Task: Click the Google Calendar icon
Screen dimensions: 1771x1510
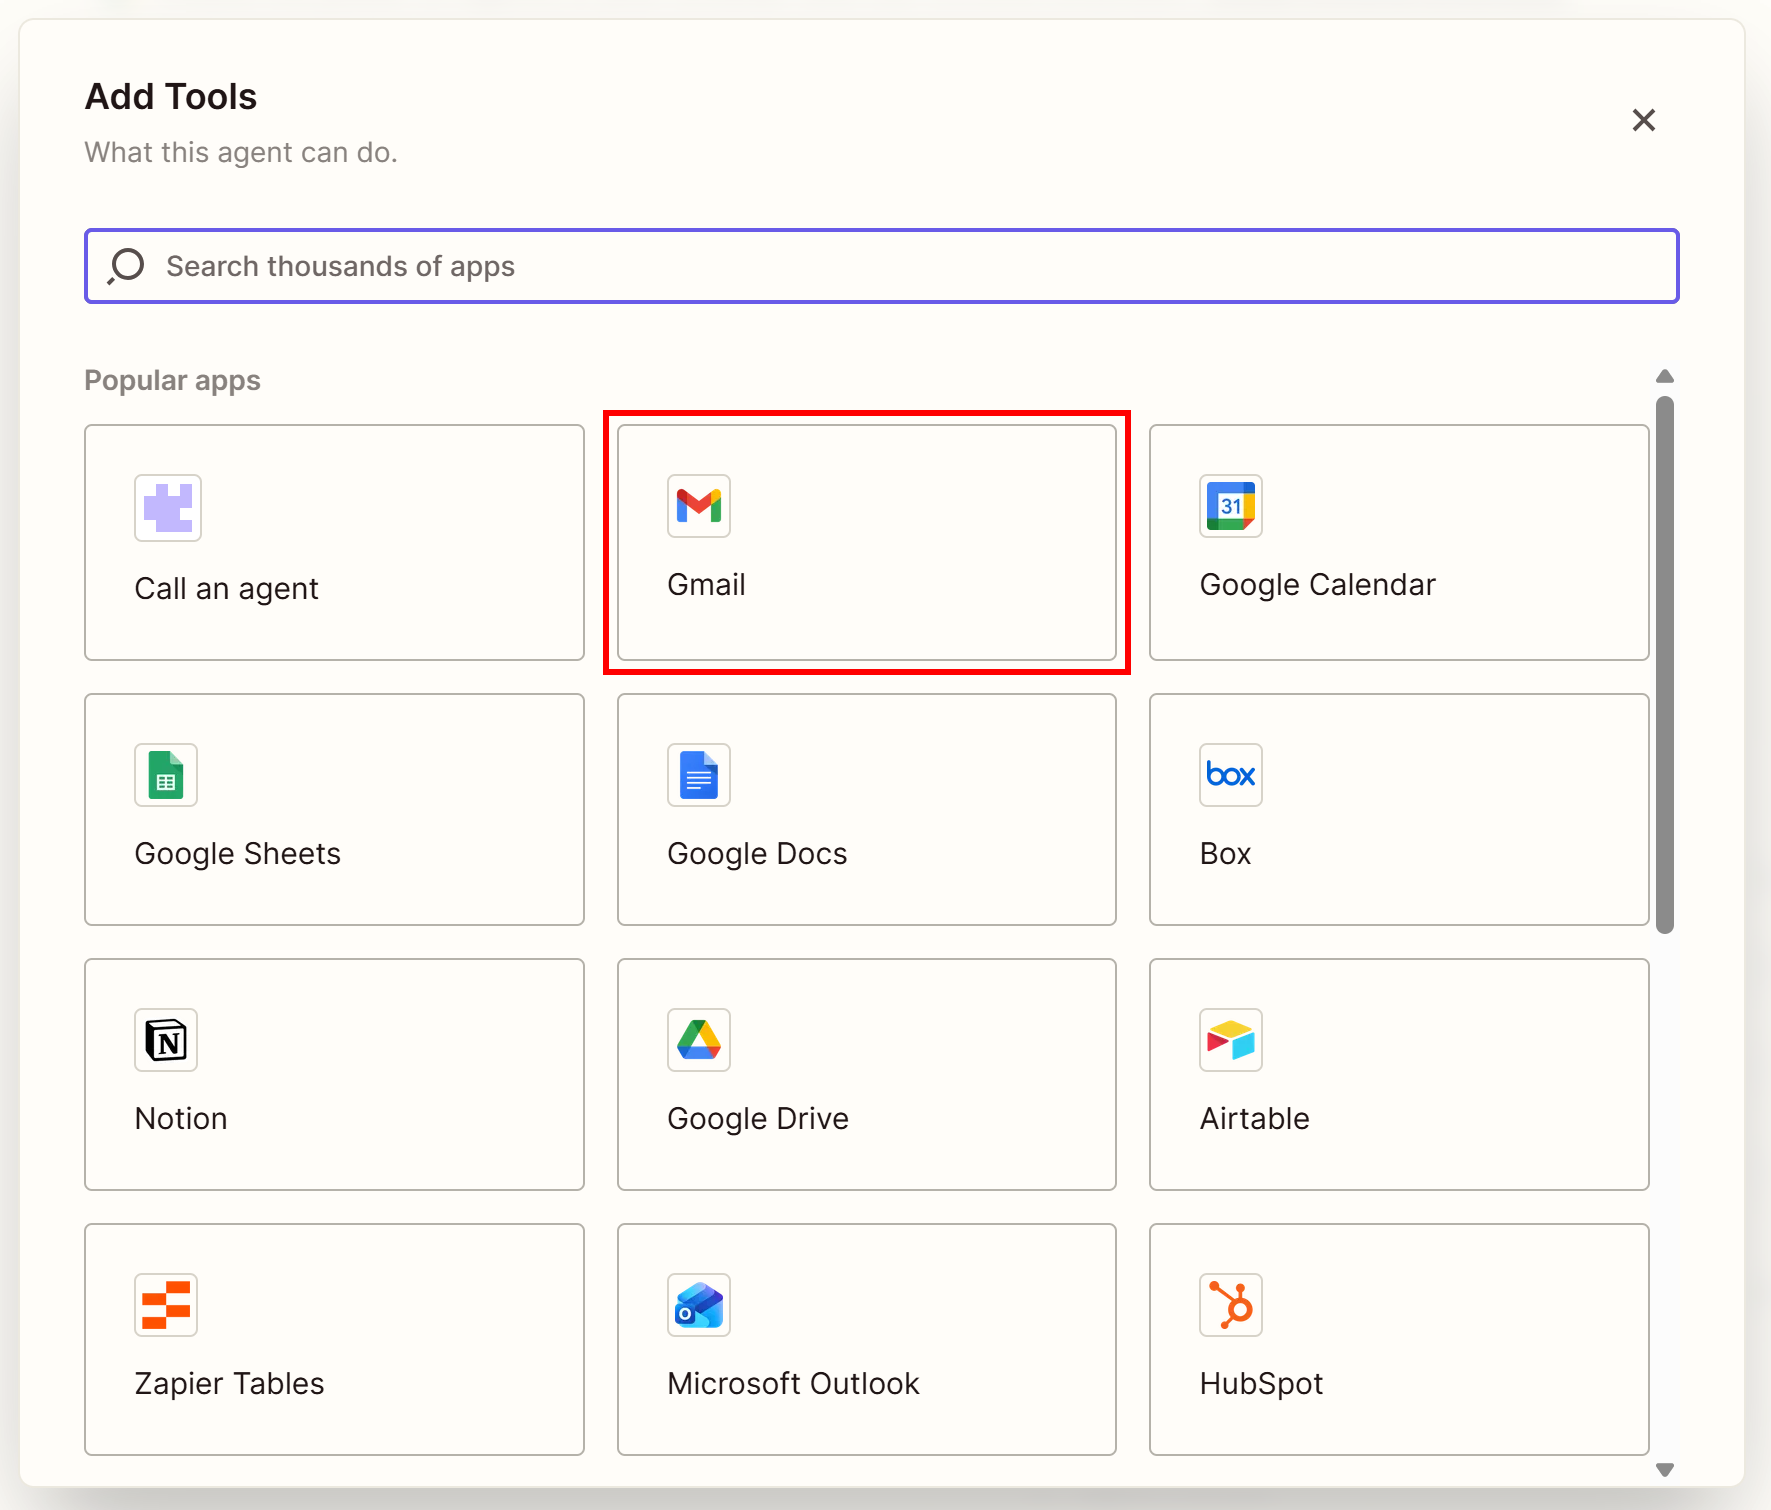Action: click(x=1230, y=507)
